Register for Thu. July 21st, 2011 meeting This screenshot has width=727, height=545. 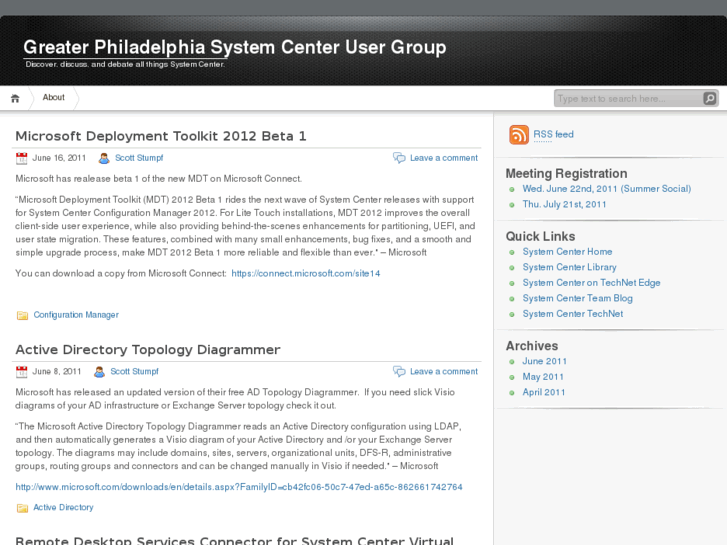coord(564,204)
